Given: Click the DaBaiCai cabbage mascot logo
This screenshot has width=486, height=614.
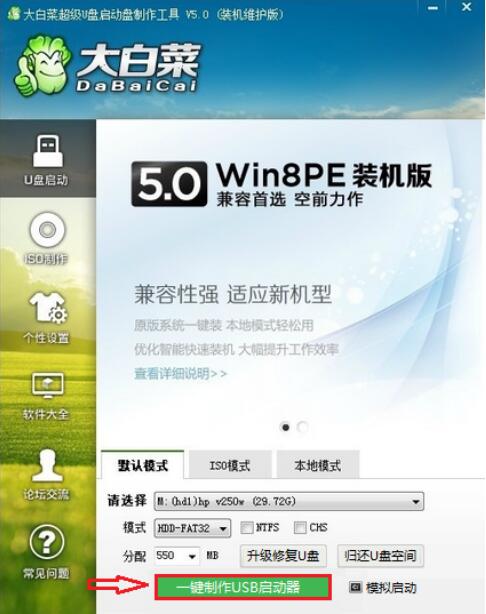Looking at the screenshot, I should tap(43, 65).
